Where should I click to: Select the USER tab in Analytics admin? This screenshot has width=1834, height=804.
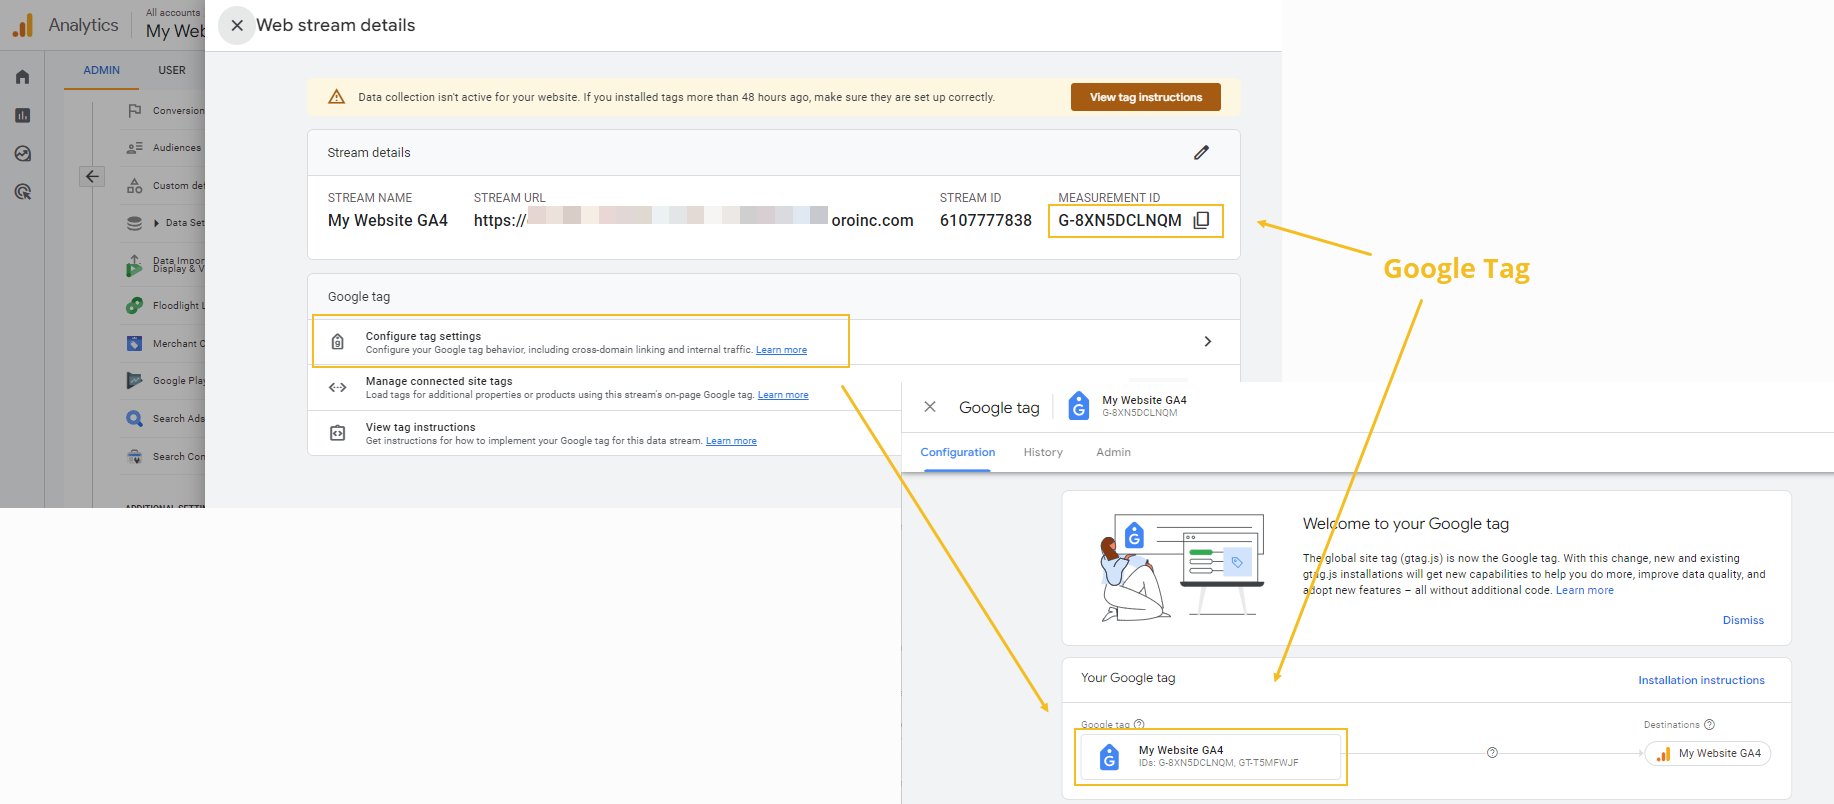pos(171,70)
